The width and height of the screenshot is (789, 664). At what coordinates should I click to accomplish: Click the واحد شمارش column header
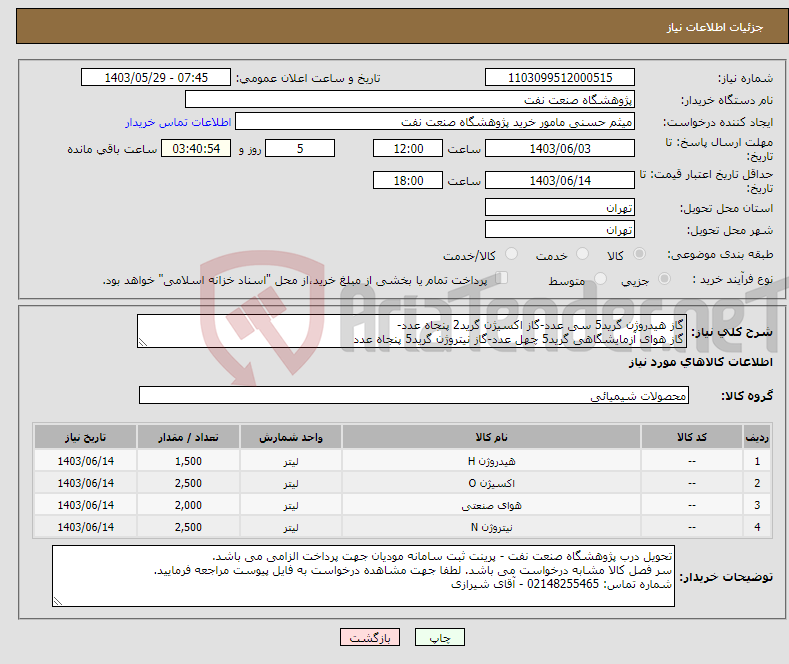(x=291, y=437)
